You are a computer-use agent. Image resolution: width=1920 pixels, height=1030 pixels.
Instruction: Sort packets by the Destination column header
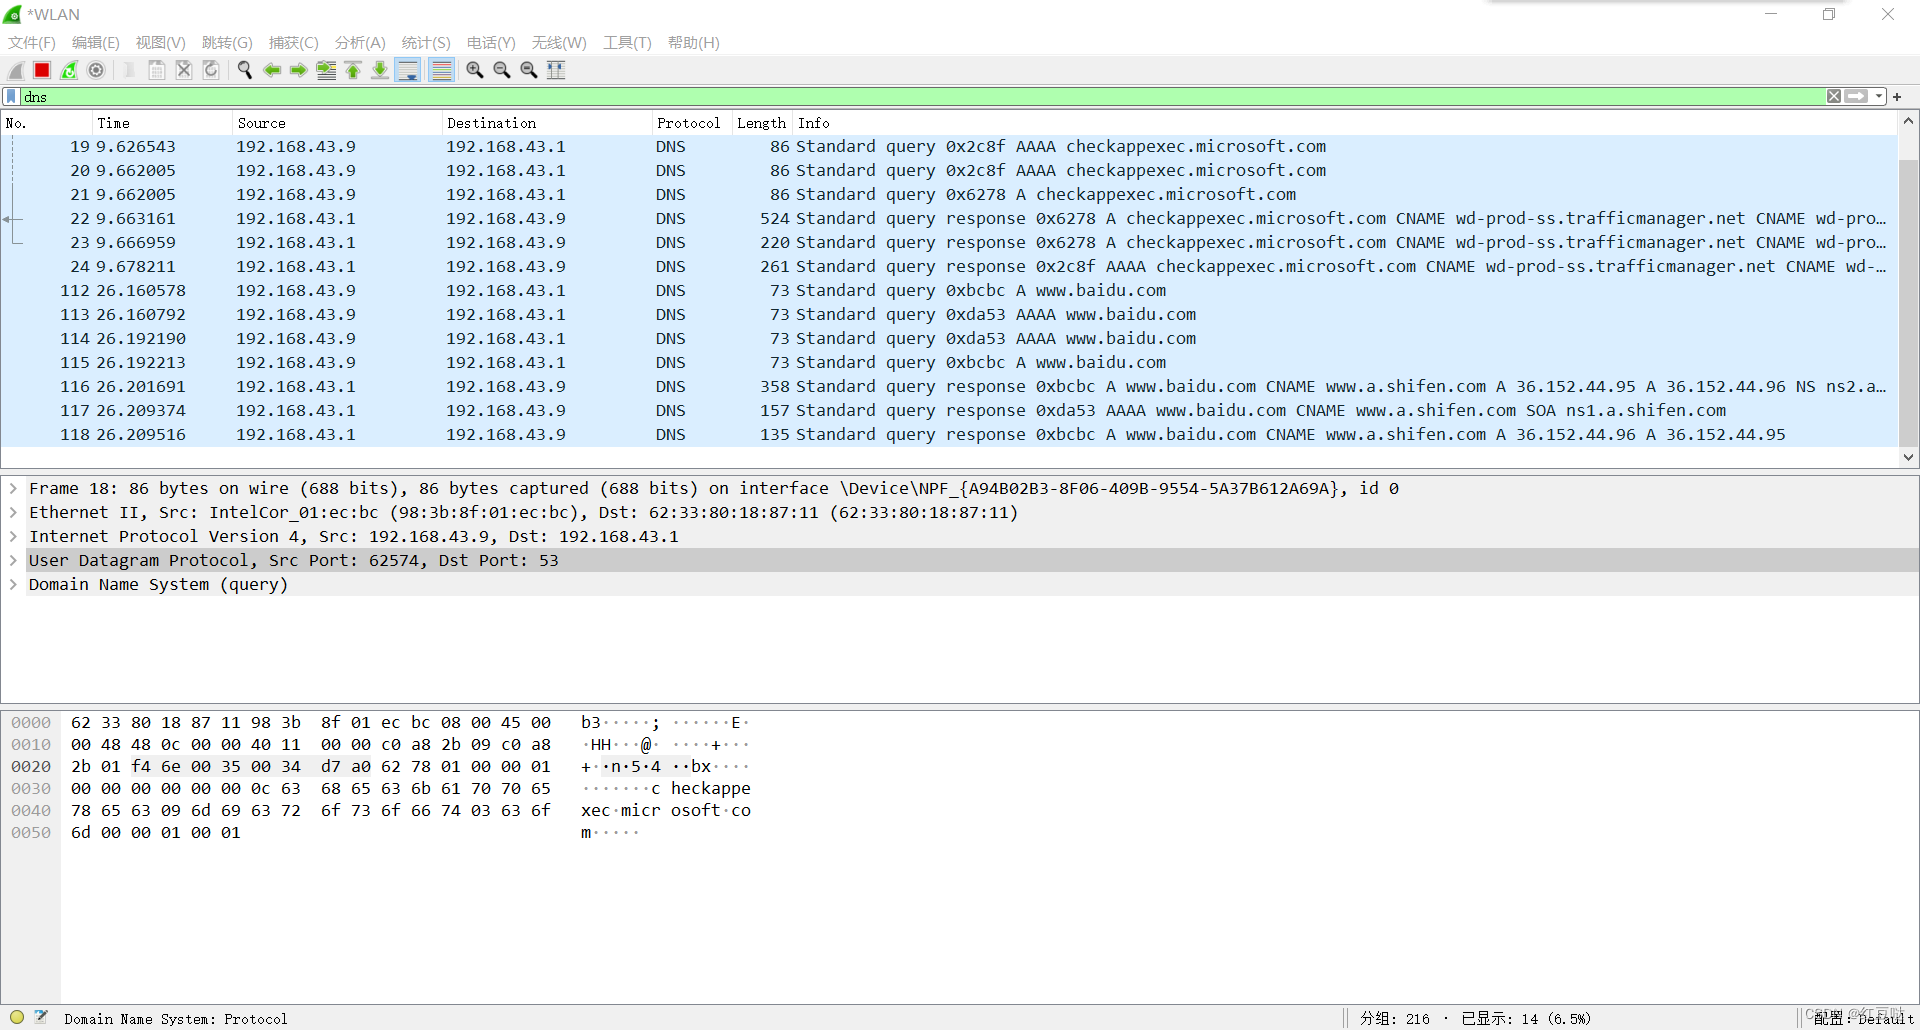[x=546, y=123]
